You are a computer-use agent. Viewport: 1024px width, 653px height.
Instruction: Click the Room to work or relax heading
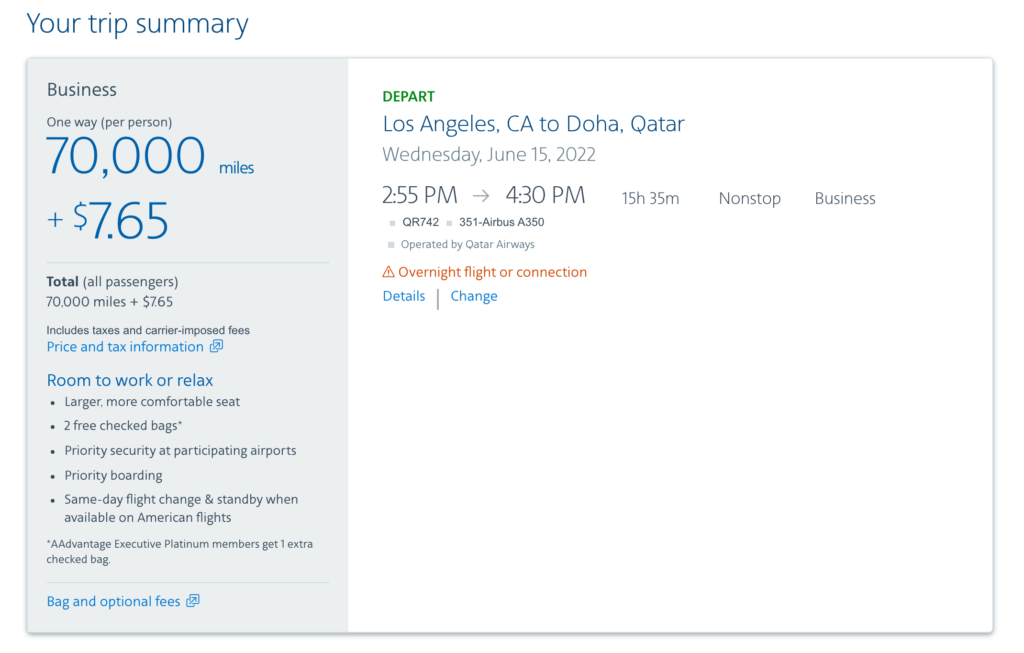129,380
